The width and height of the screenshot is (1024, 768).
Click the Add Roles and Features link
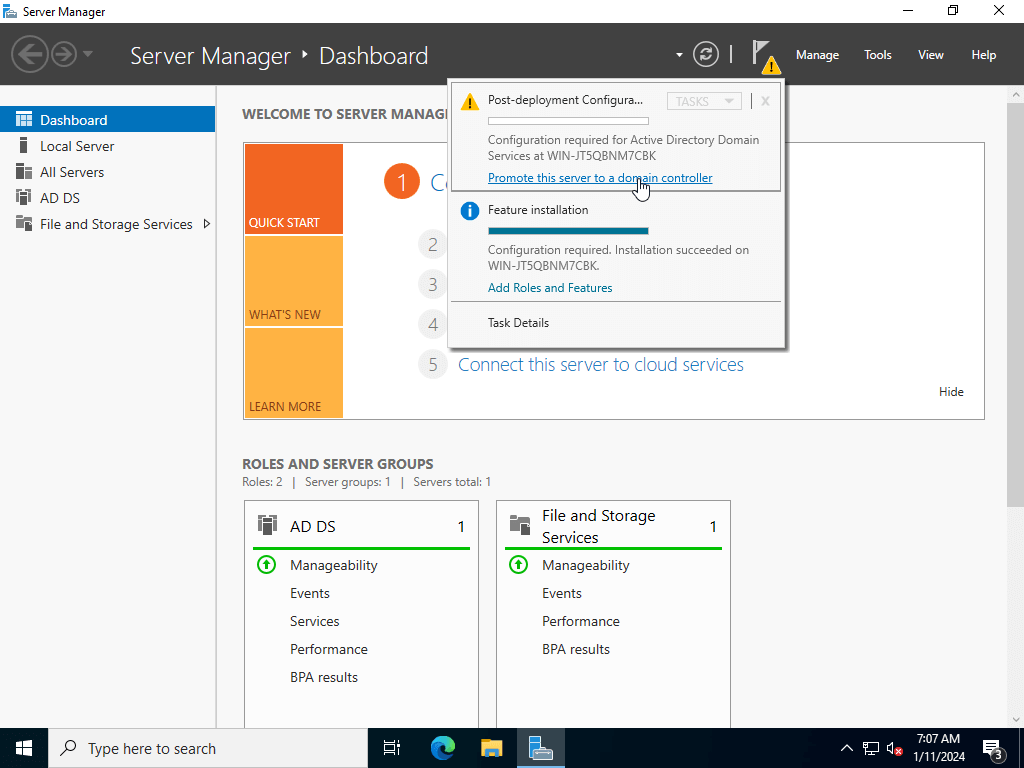(x=550, y=288)
